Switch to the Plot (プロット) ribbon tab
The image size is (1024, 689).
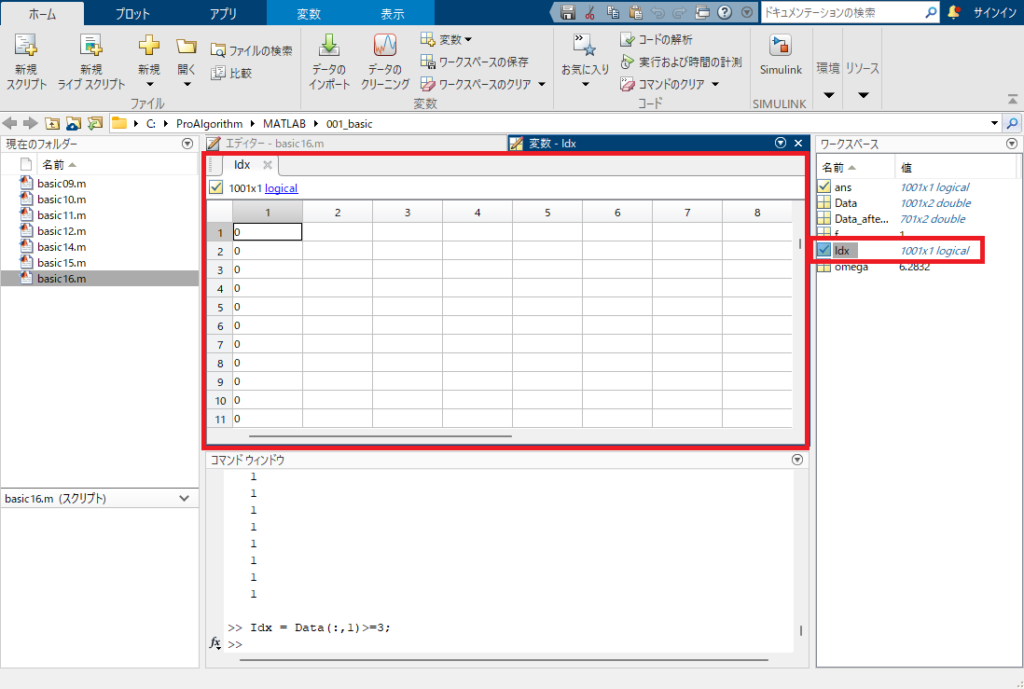coord(133,14)
